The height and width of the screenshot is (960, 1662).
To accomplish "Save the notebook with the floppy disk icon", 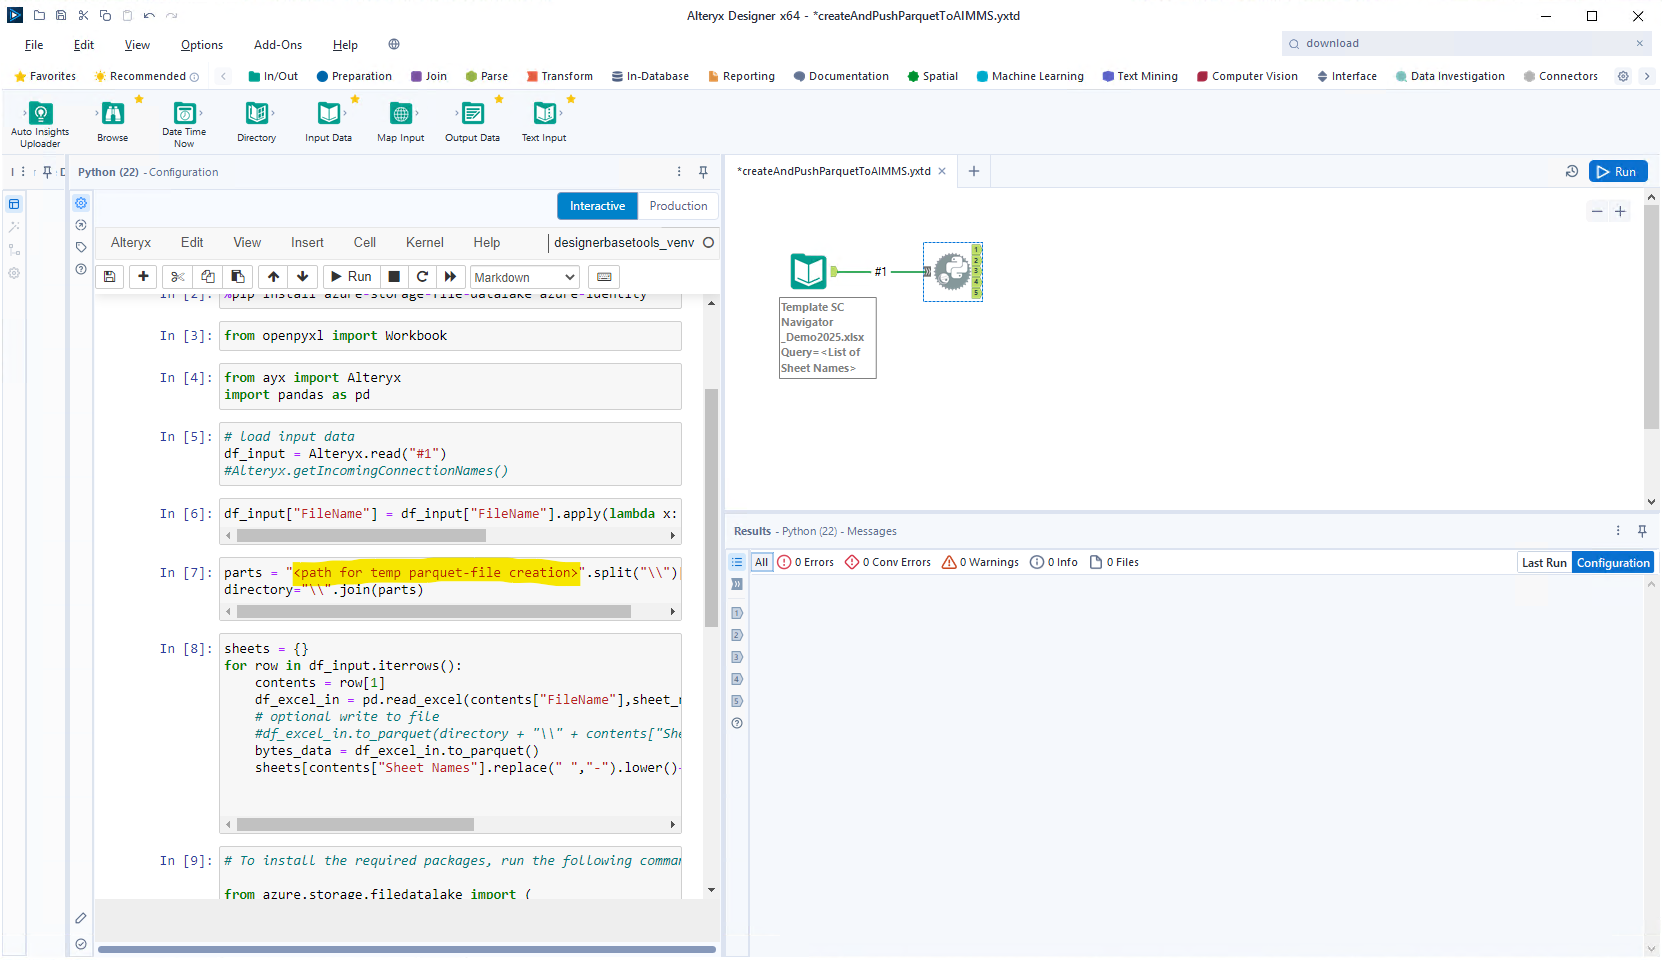I will click(x=110, y=277).
